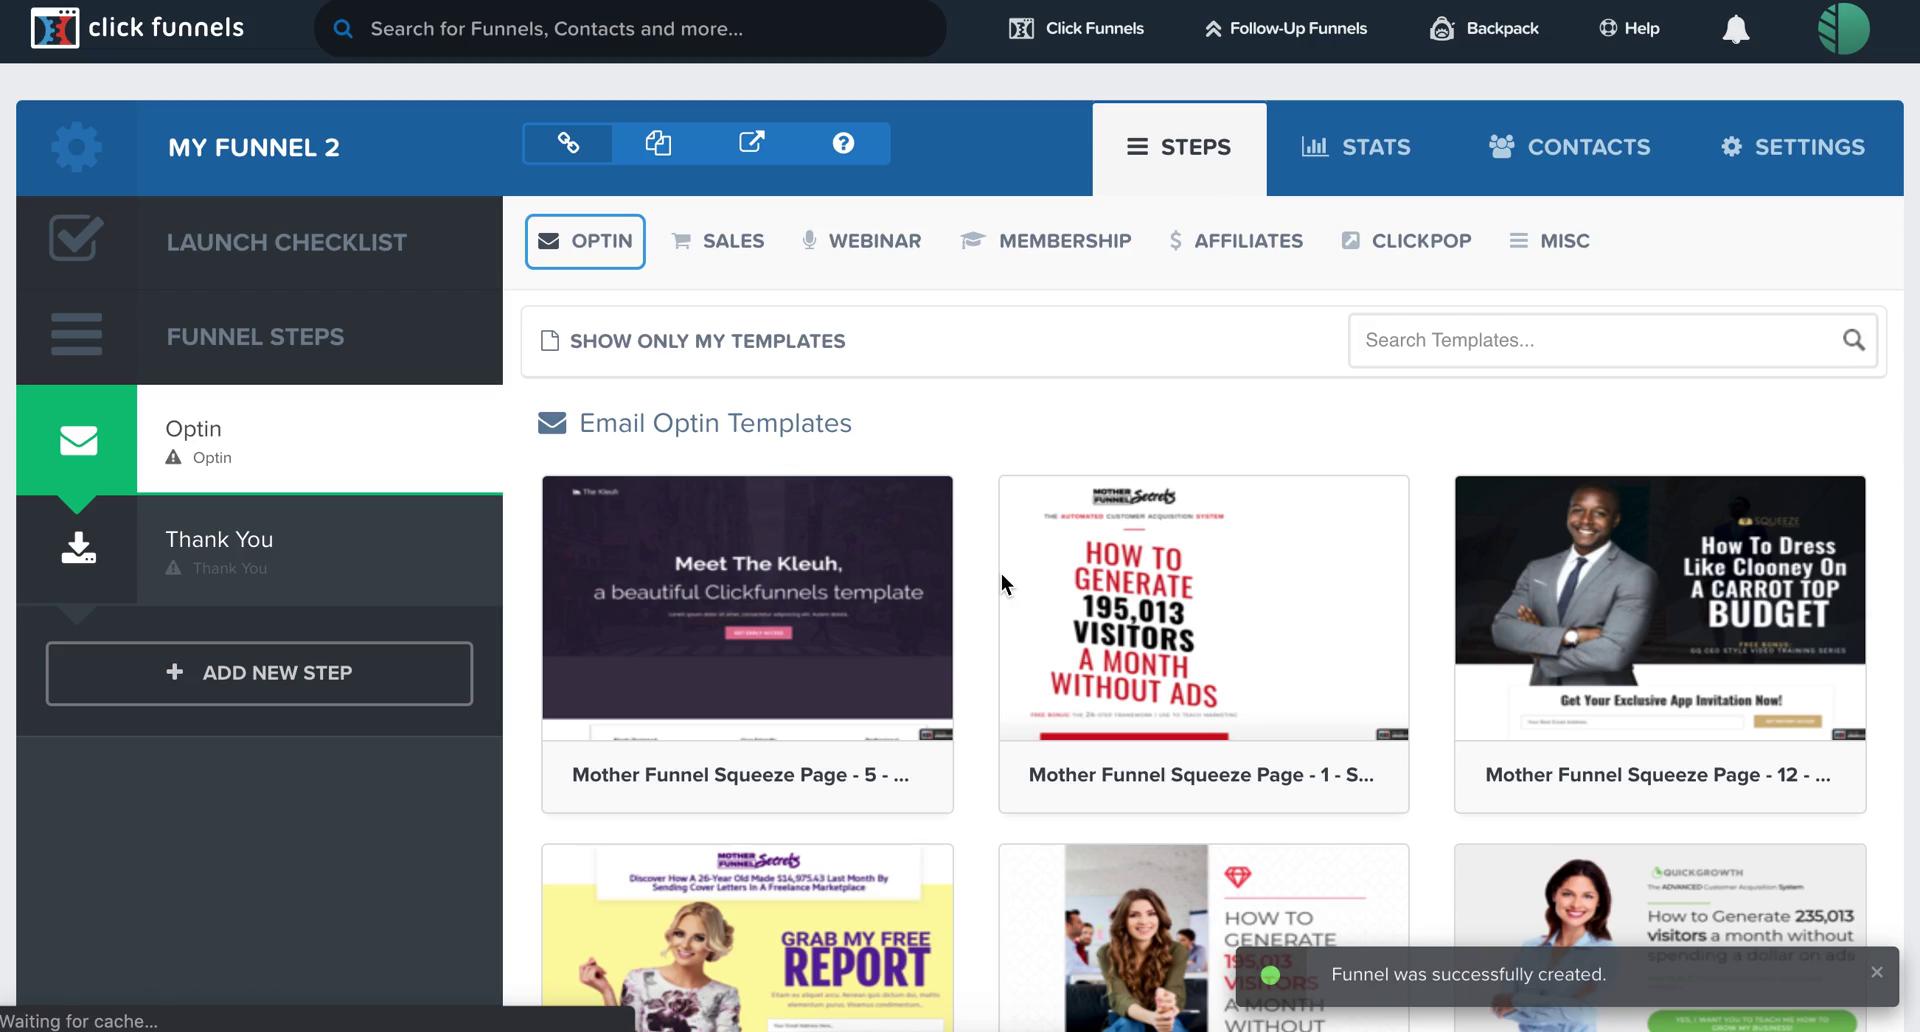Open the green user avatar menu
The height and width of the screenshot is (1032, 1920).
(1843, 28)
